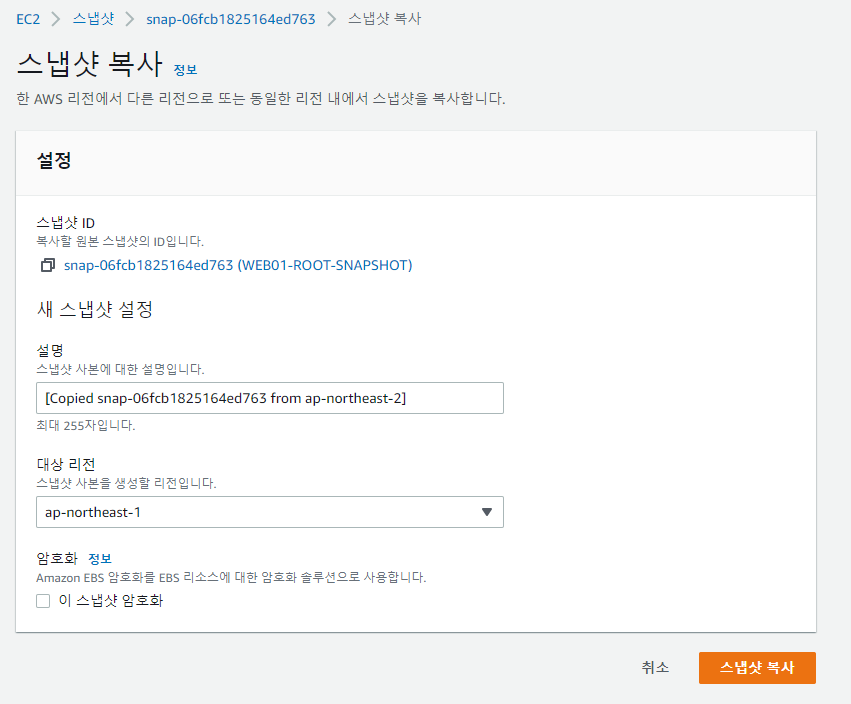Click the 스냅샷 복사 breadcrumb text
This screenshot has width=851, height=704.
[x=384, y=18]
